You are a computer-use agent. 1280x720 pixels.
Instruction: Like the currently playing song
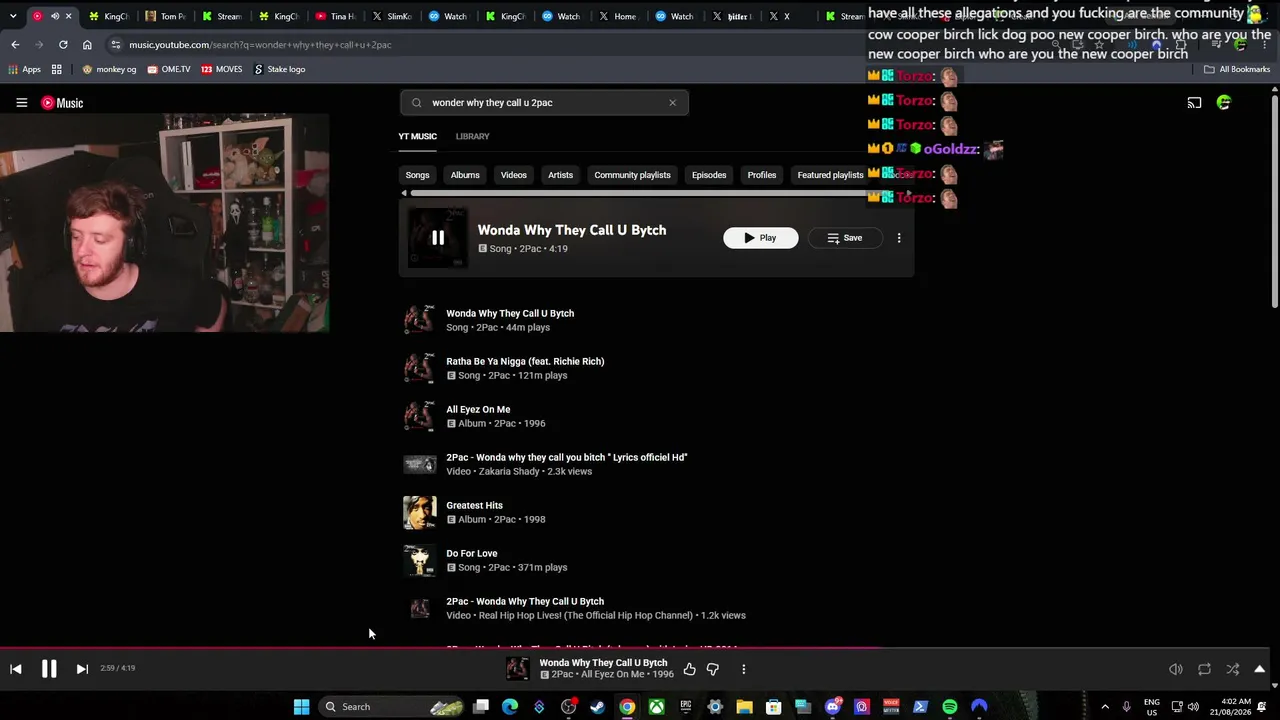(x=689, y=669)
